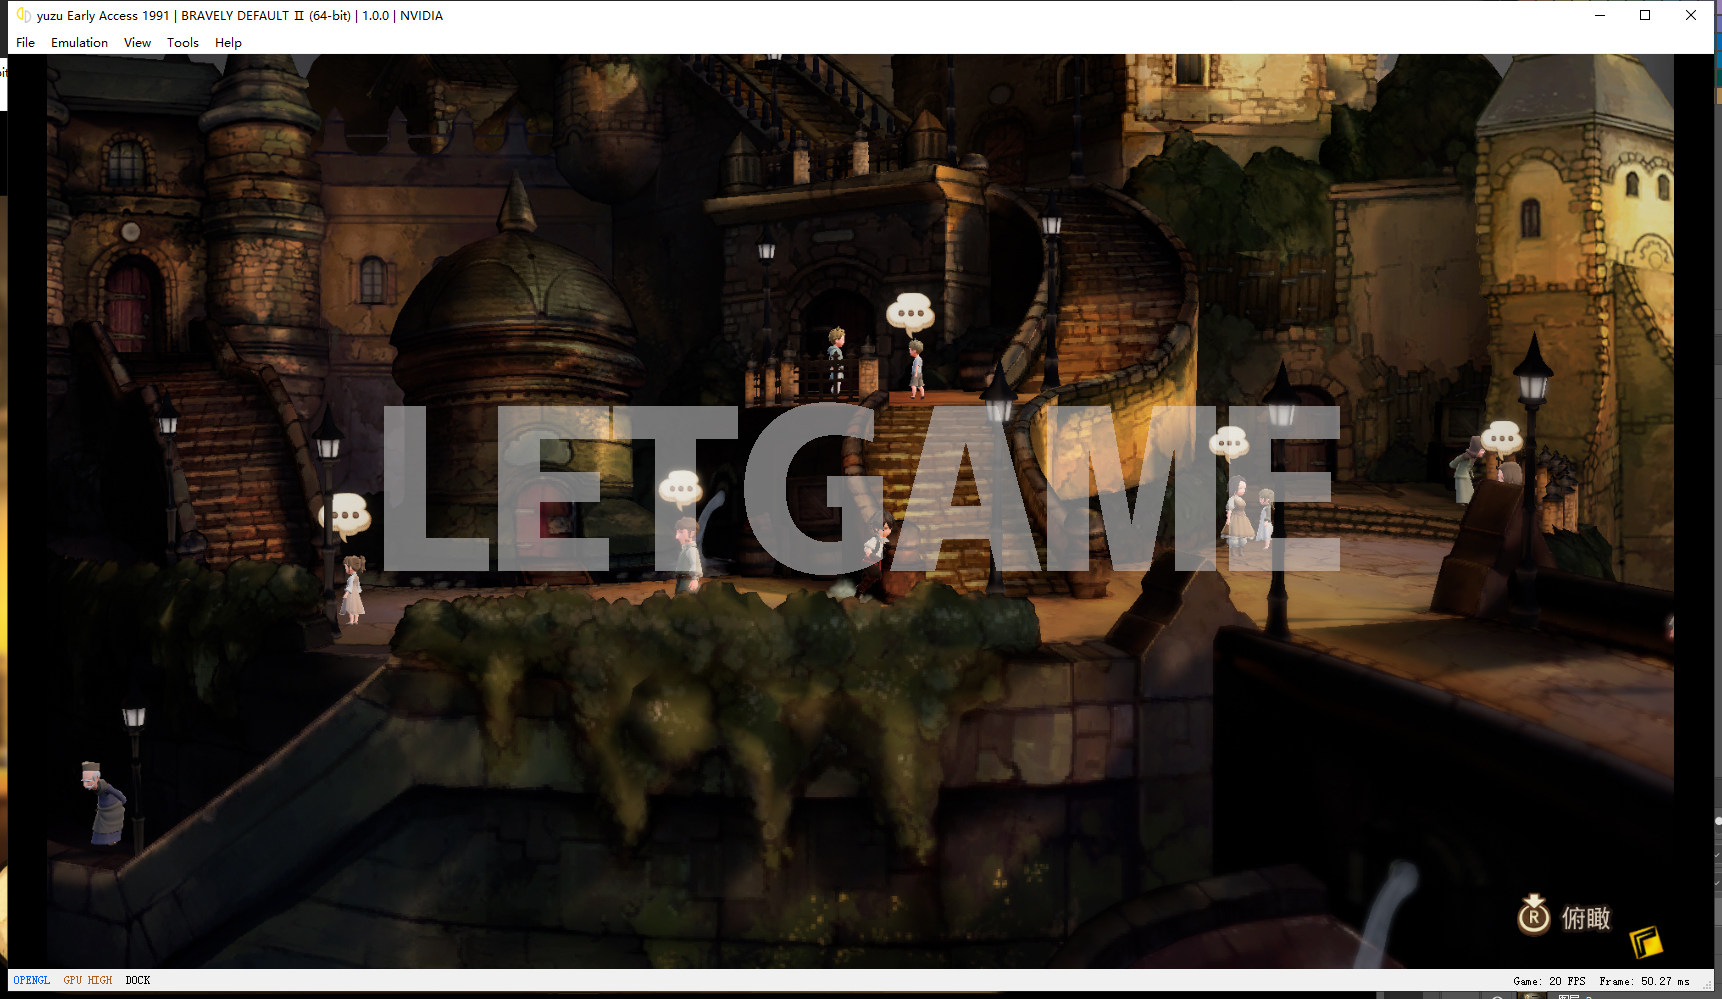
Task: Click the yellow icon in the bottom-right corner
Action: 1645,941
